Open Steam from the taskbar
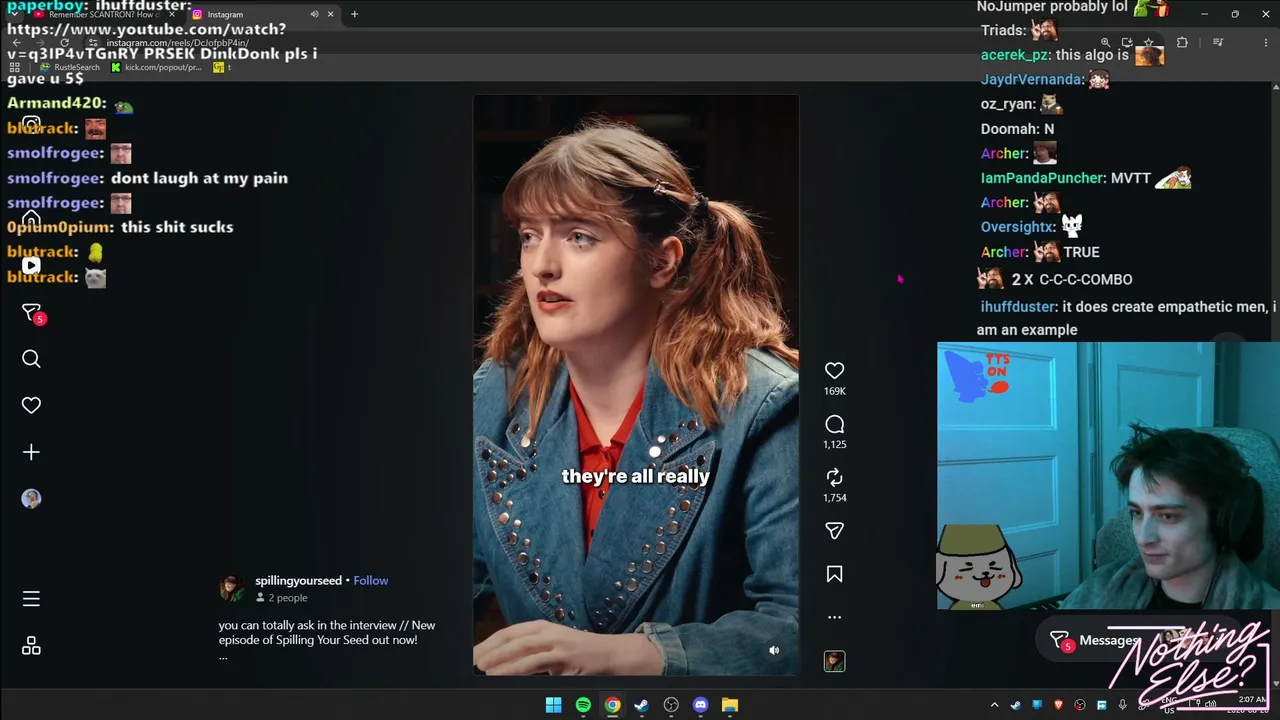 click(641, 705)
